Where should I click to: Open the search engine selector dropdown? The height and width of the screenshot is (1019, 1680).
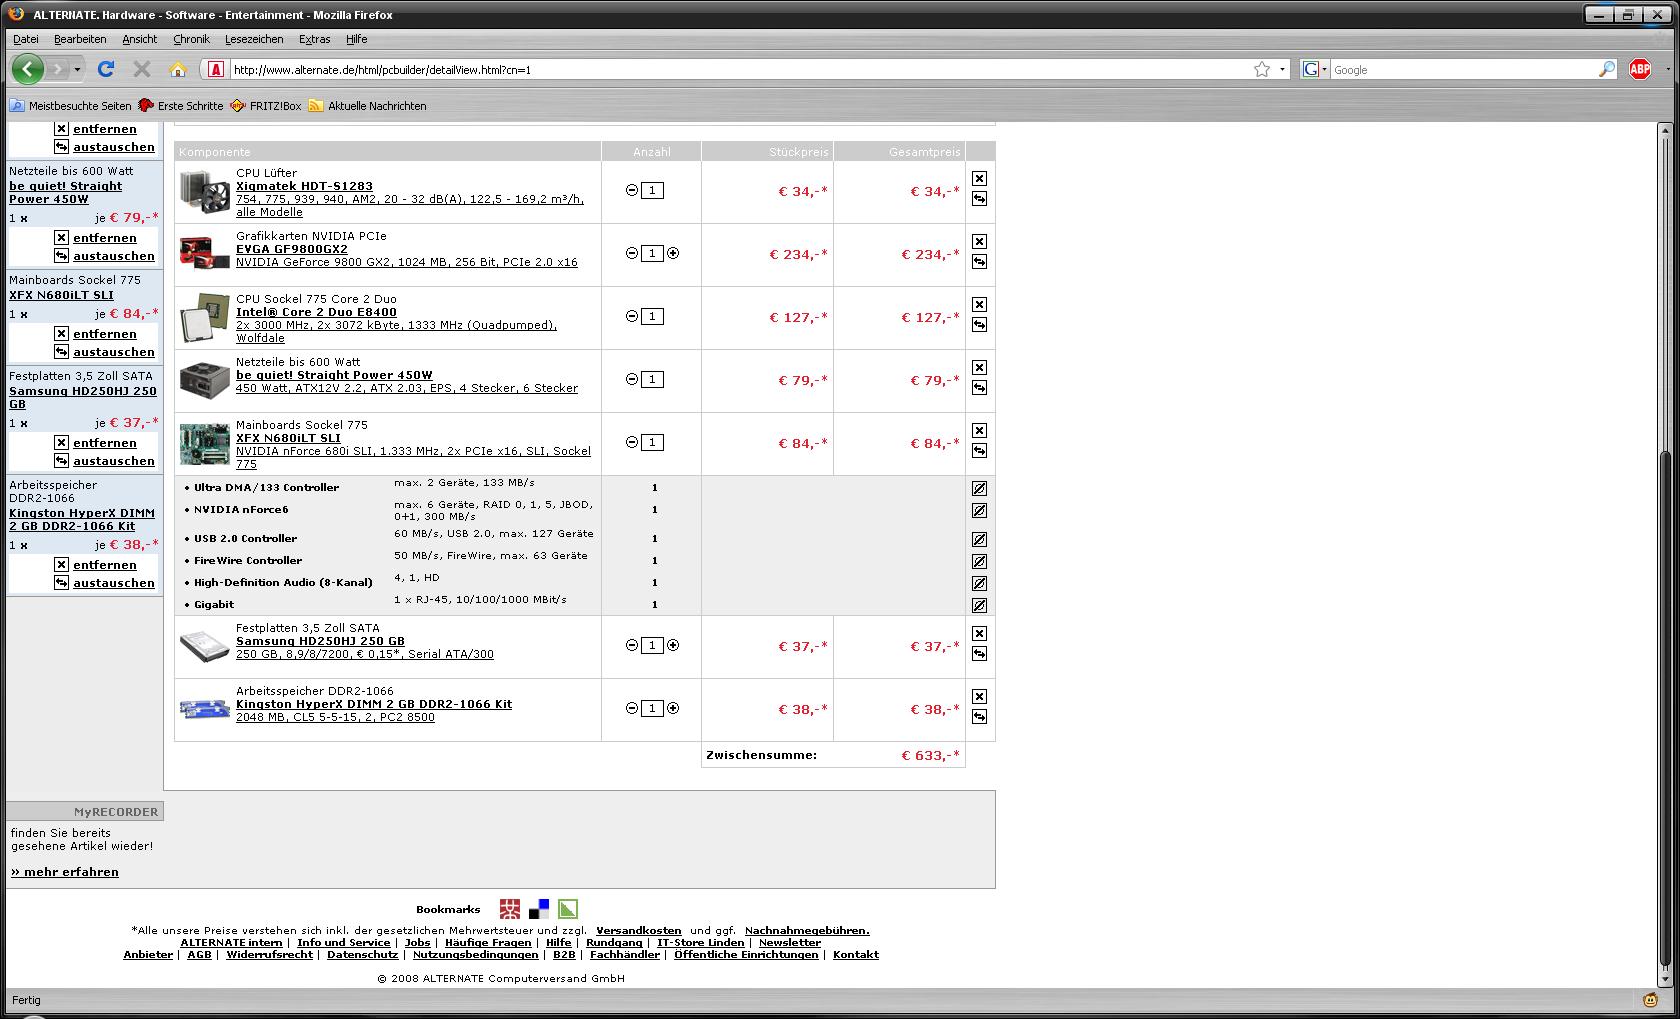coord(1324,69)
